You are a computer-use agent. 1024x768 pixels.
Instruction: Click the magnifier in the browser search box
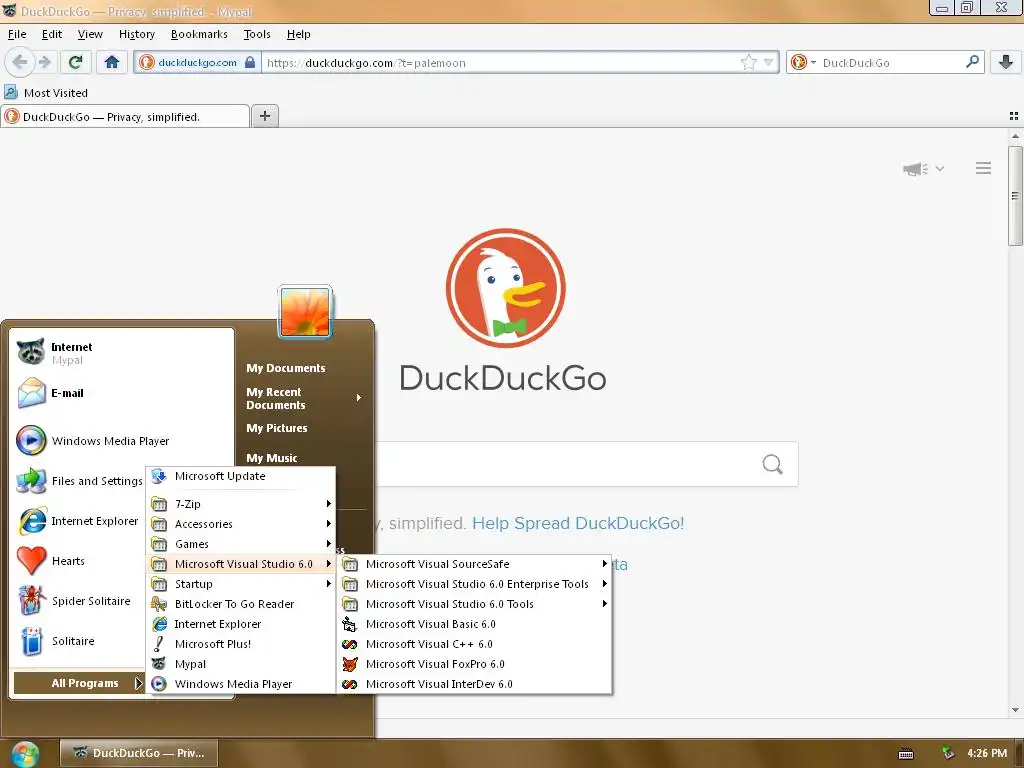[972, 62]
